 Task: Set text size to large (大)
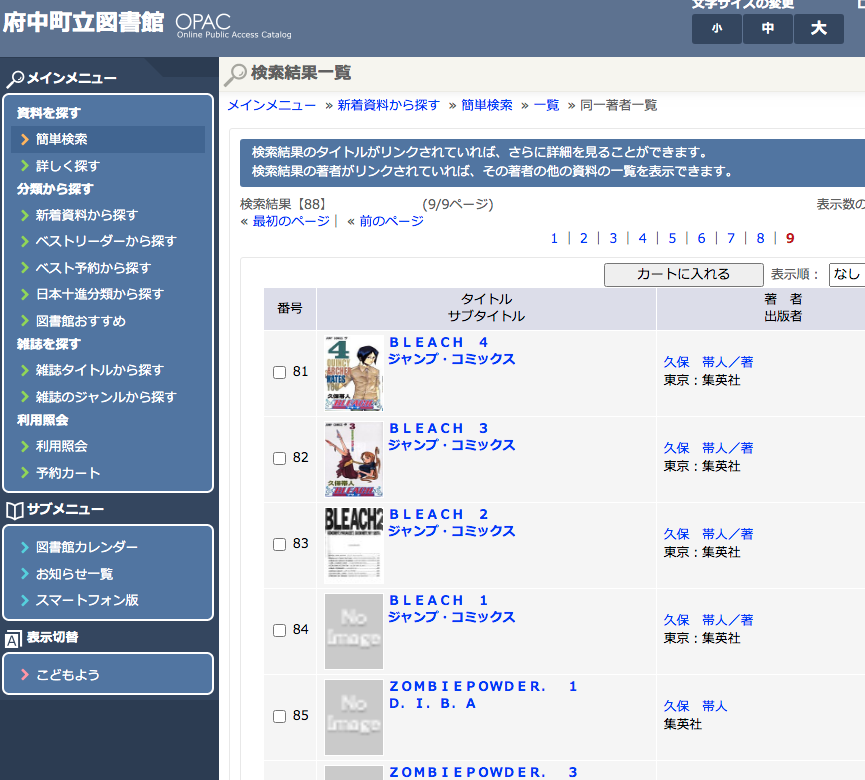[x=819, y=29]
